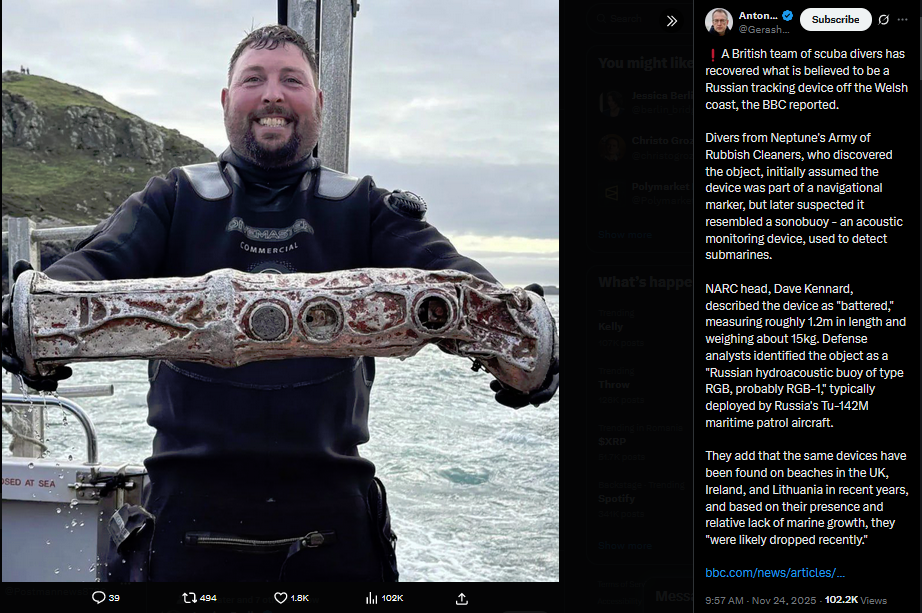
Task: Click the Anton display name
Action: [758, 15]
